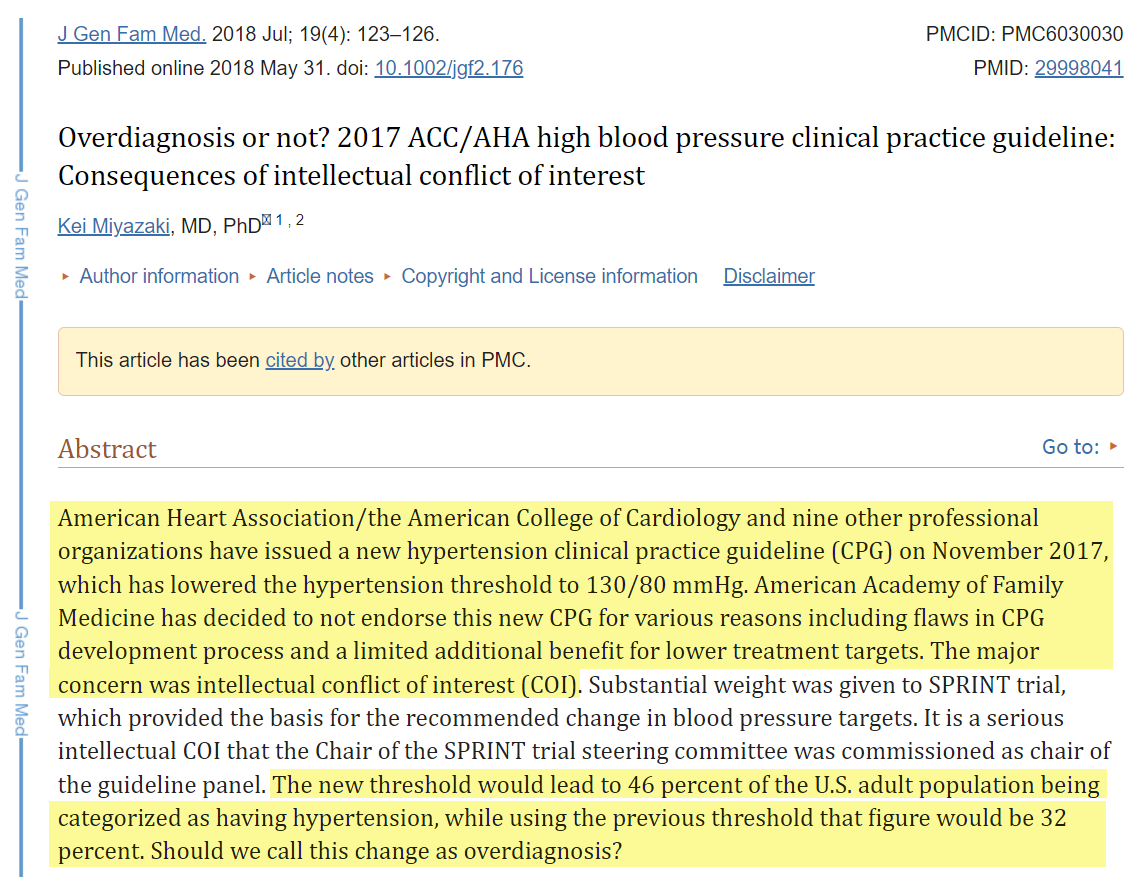The image size is (1134, 877).
Task: Click upper J Gen Fam Med sidebar label
Action: (20, 235)
